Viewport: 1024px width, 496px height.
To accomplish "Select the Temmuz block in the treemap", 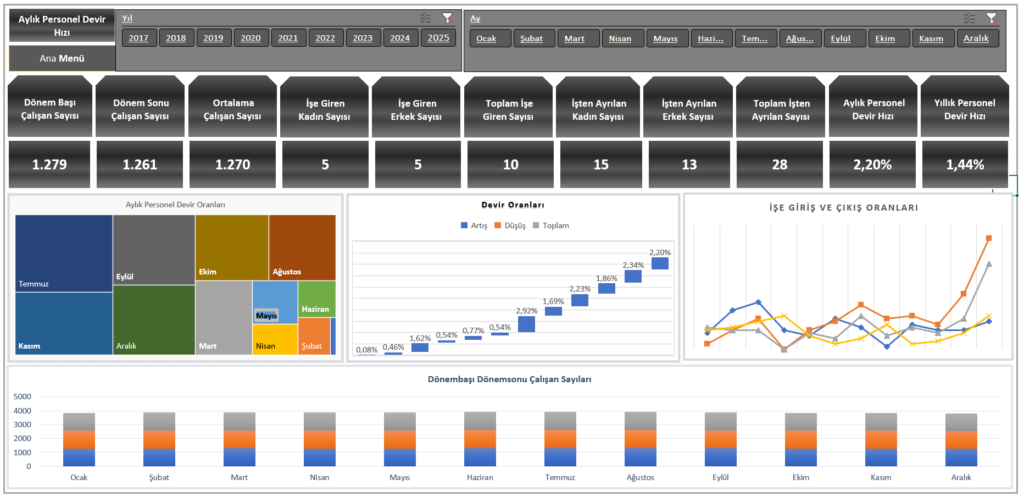I will coord(64,253).
